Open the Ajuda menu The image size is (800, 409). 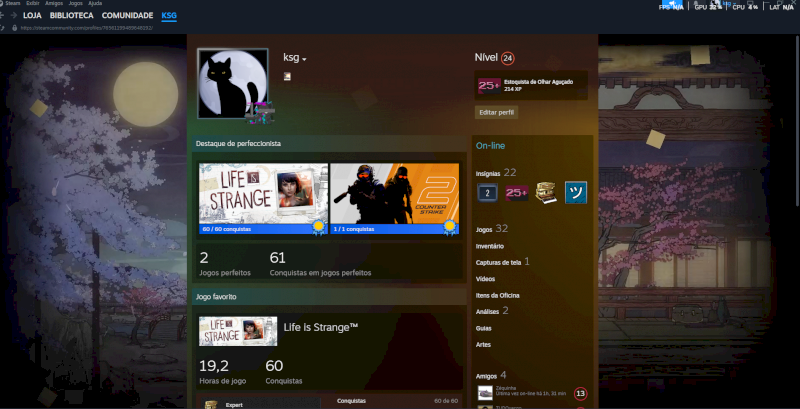coord(95,3)
